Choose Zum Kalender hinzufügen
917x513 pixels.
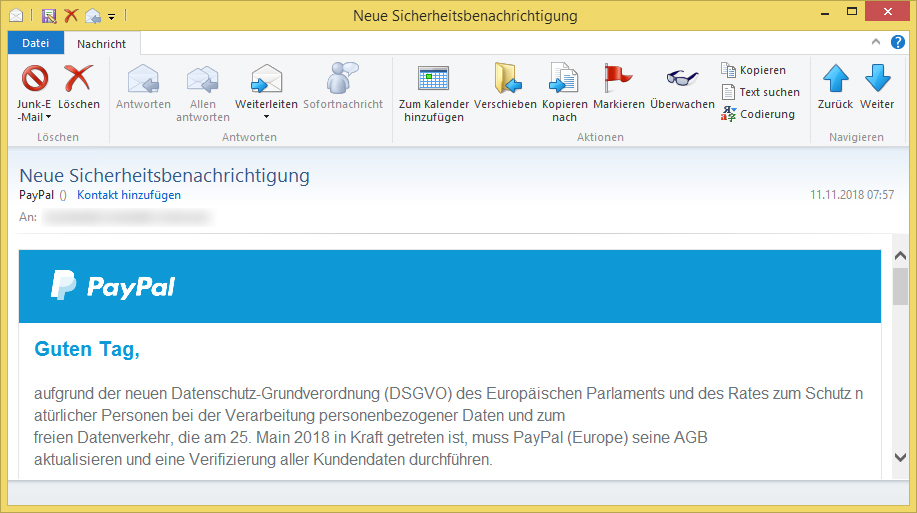(433, 94)
